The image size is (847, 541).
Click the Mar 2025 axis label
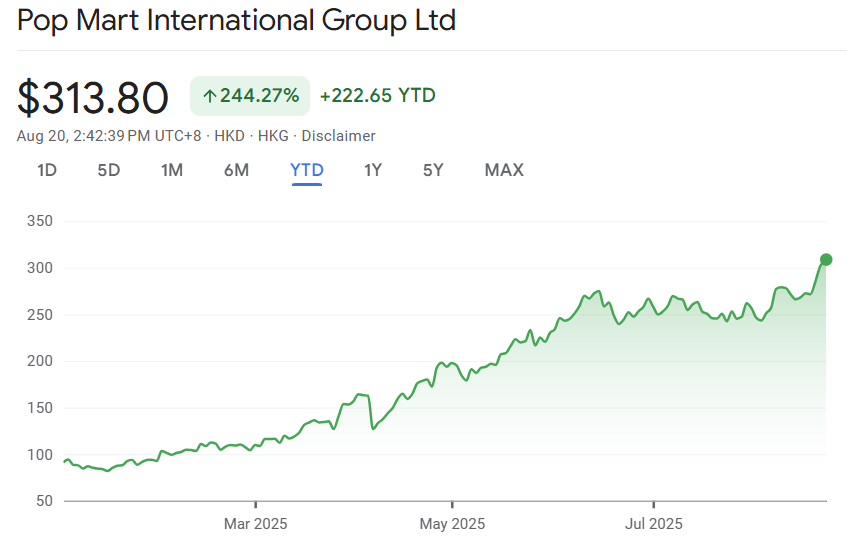point(256,524)
